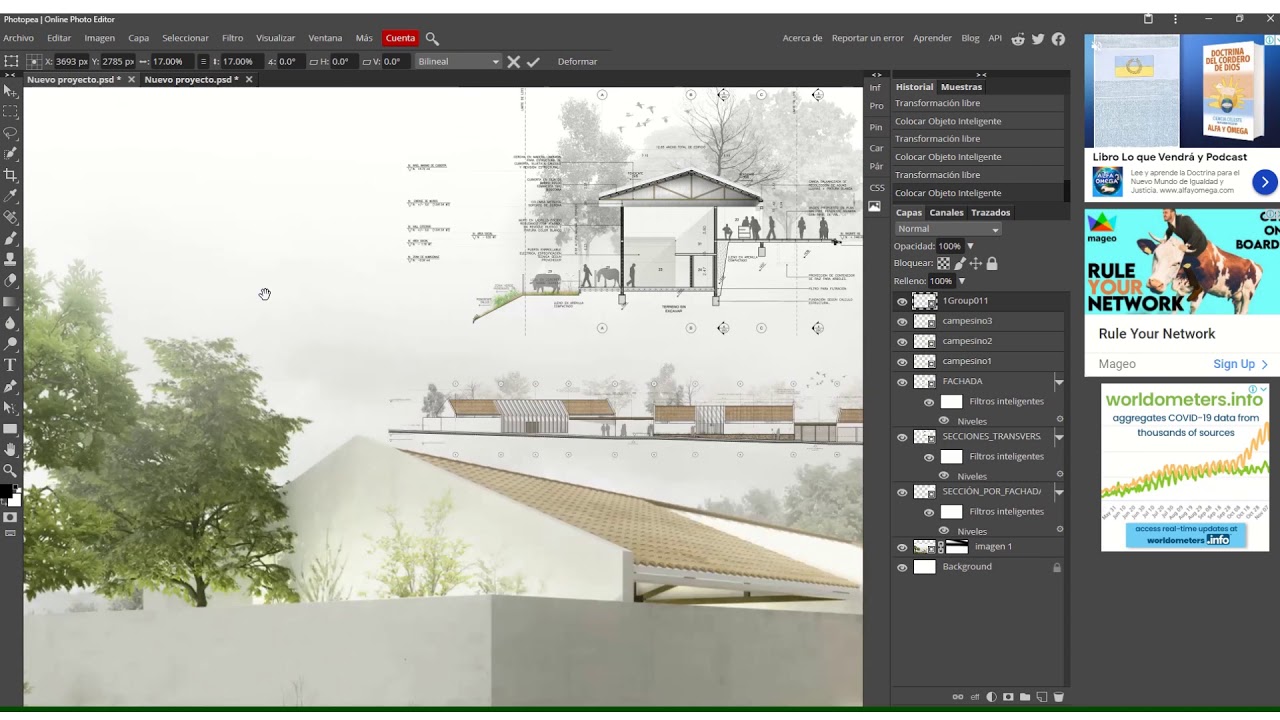This screenshot has width=1280, height=720.
Task: Click the foreground/background color swatch
Action: click(x=10, y=494)
